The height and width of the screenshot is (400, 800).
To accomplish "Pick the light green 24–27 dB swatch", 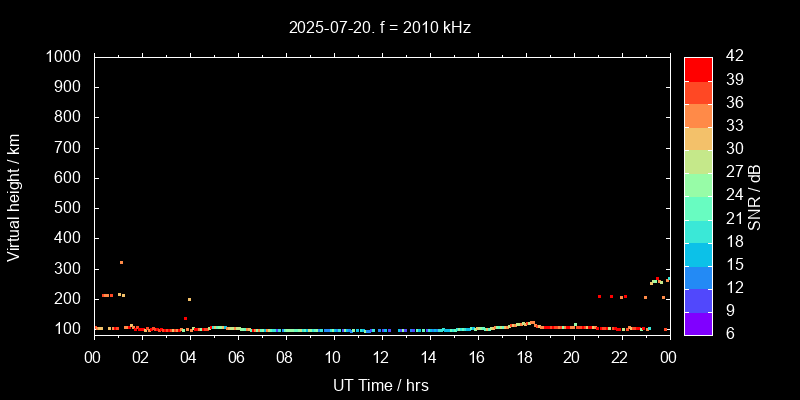I will coord(697,184).
